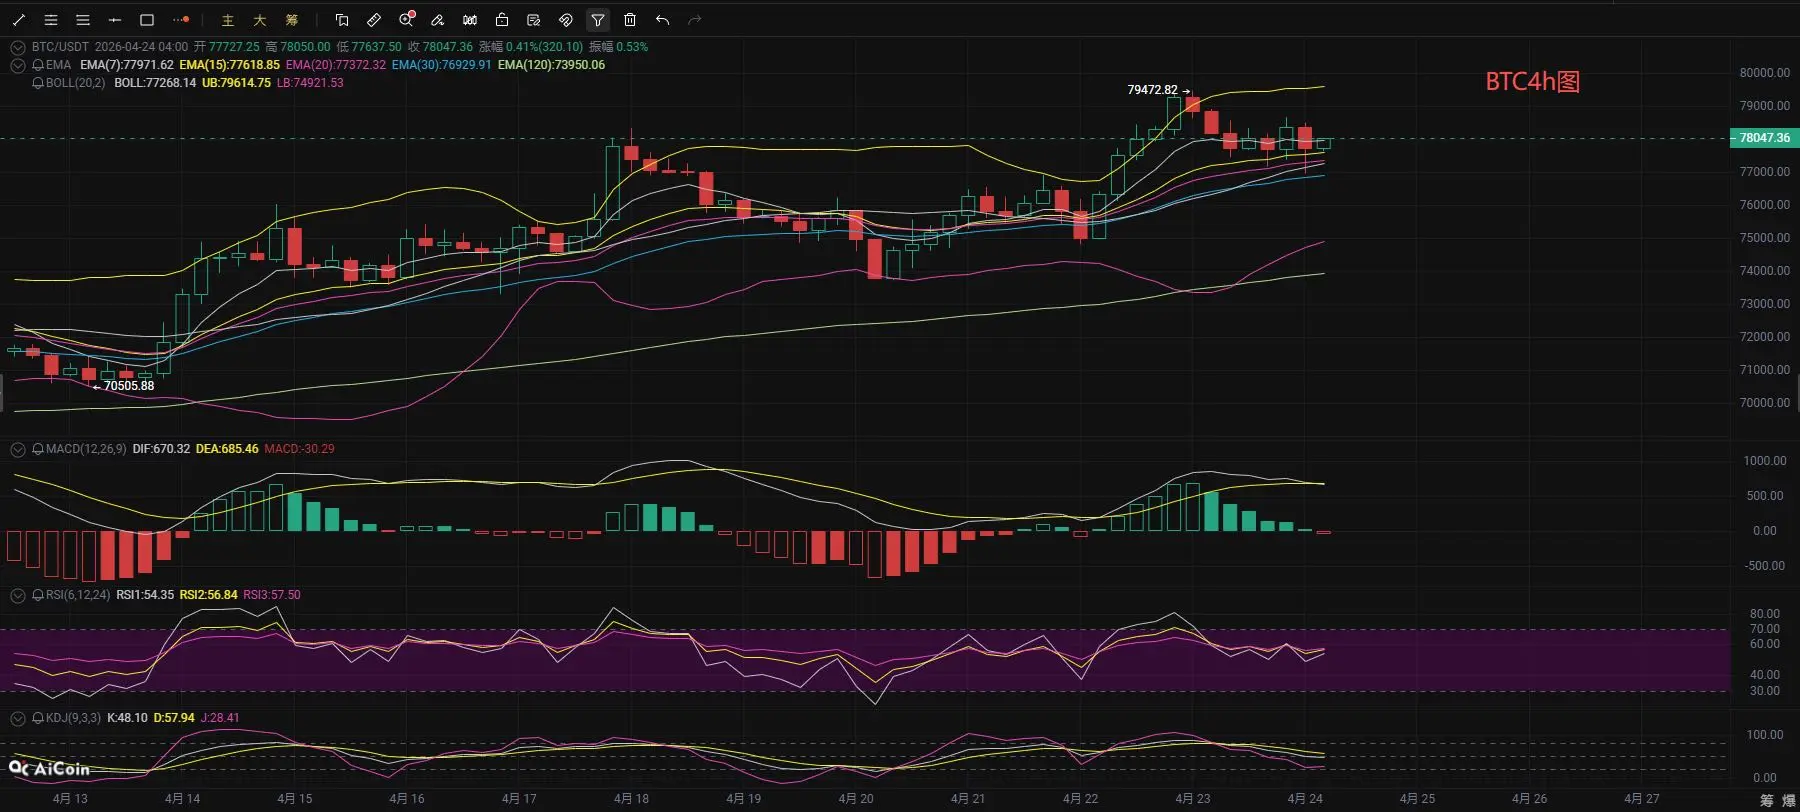Toggle the 筹 chip-distribution button in toolbar
Screen dimensions: 1800x812
pyautogui.click(x=292, y=20)
